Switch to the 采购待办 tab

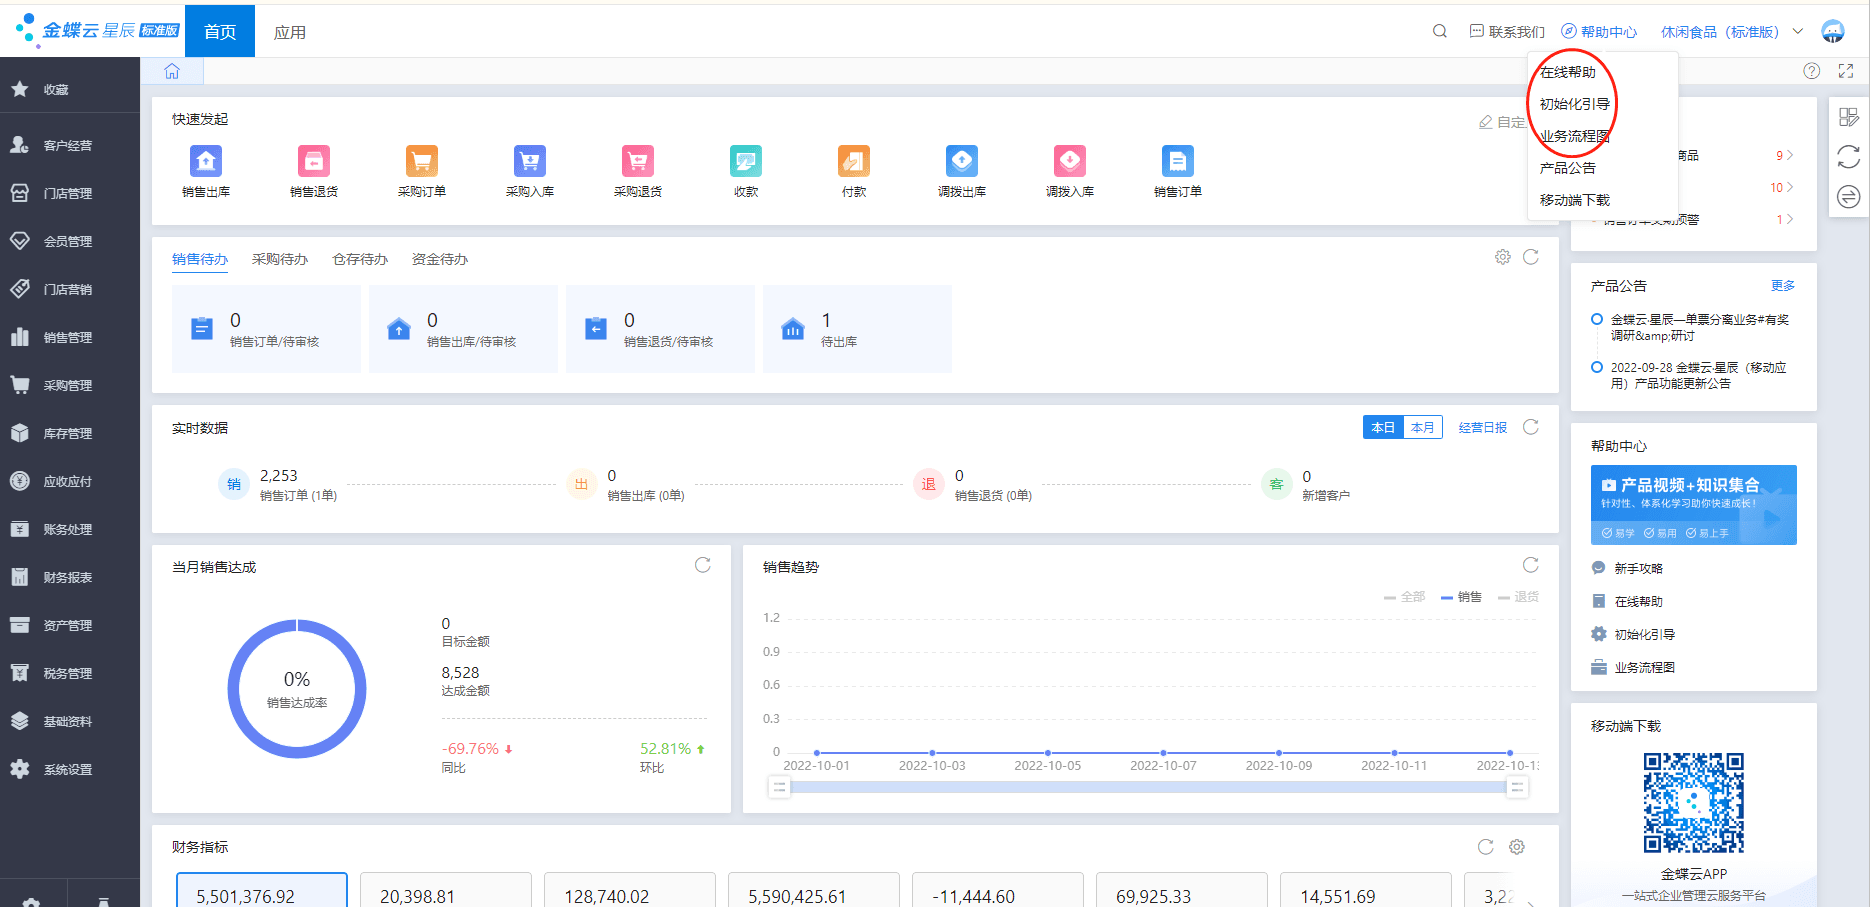[x=280, y=259]
